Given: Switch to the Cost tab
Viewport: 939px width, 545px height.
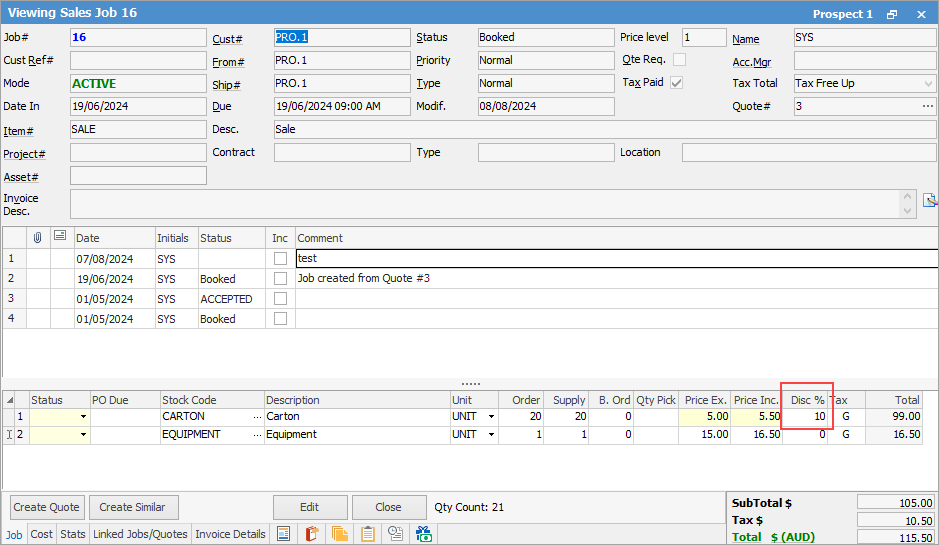Looking at the screenshot, I should 41,534.
